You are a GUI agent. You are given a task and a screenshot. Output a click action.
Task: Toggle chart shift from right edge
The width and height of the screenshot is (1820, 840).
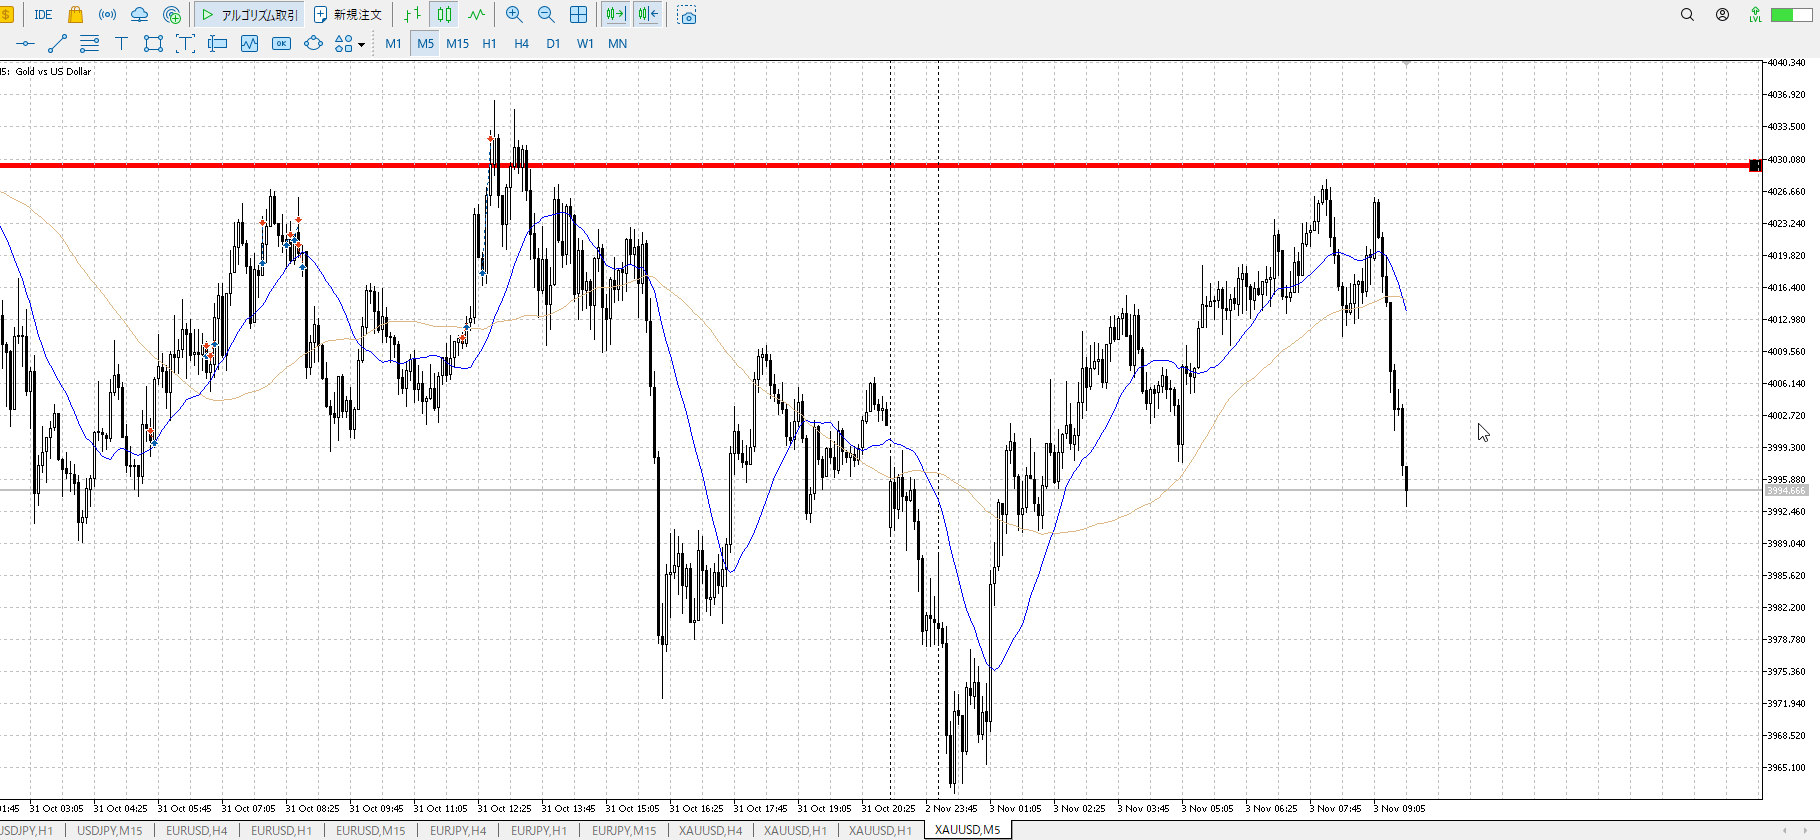pyautogui.click(x=648, y=15)
